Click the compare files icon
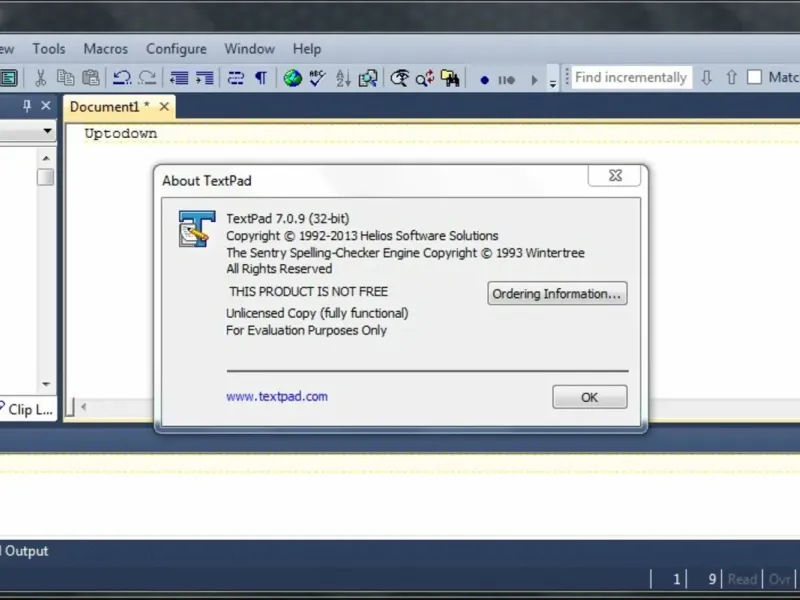Image resolution: width=800 pixels, height=600 pixels. click(368, 78)
